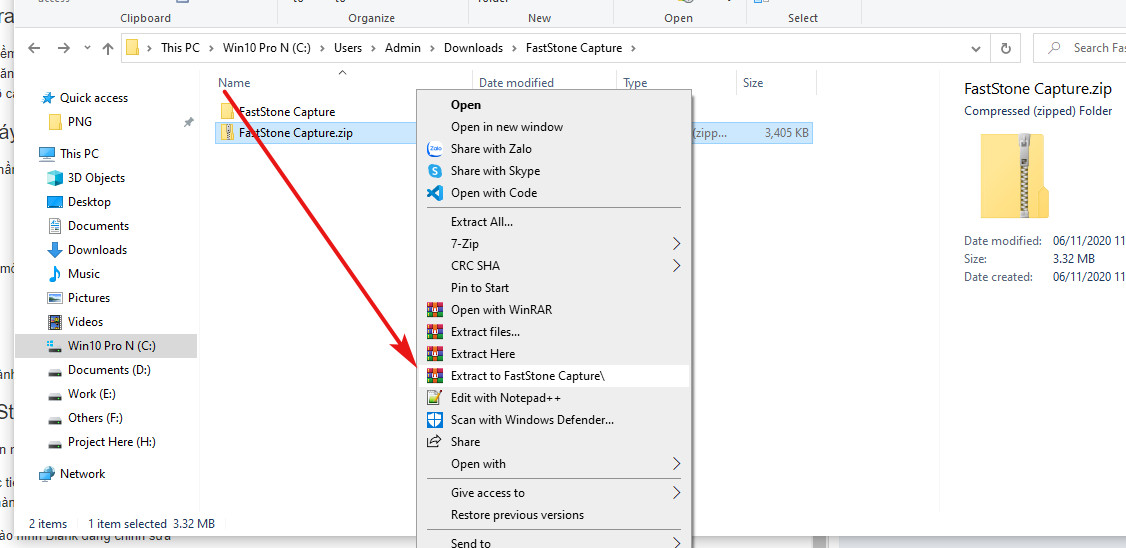The height and width of the screenshot is (548, 1126).
Task: Choose 'Extract to FastStone Capture\' entry
Action: coord(554,376)
